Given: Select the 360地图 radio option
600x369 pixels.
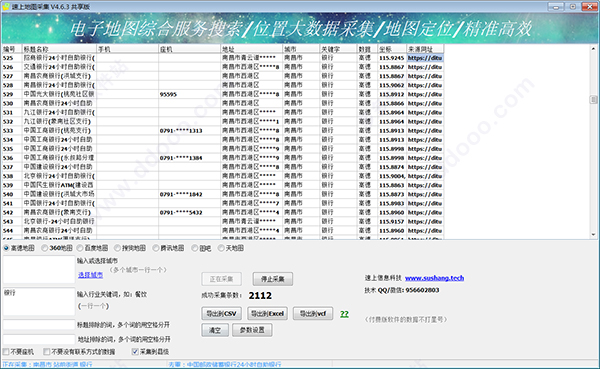Looking at the screenshot, I should (57, 248).
